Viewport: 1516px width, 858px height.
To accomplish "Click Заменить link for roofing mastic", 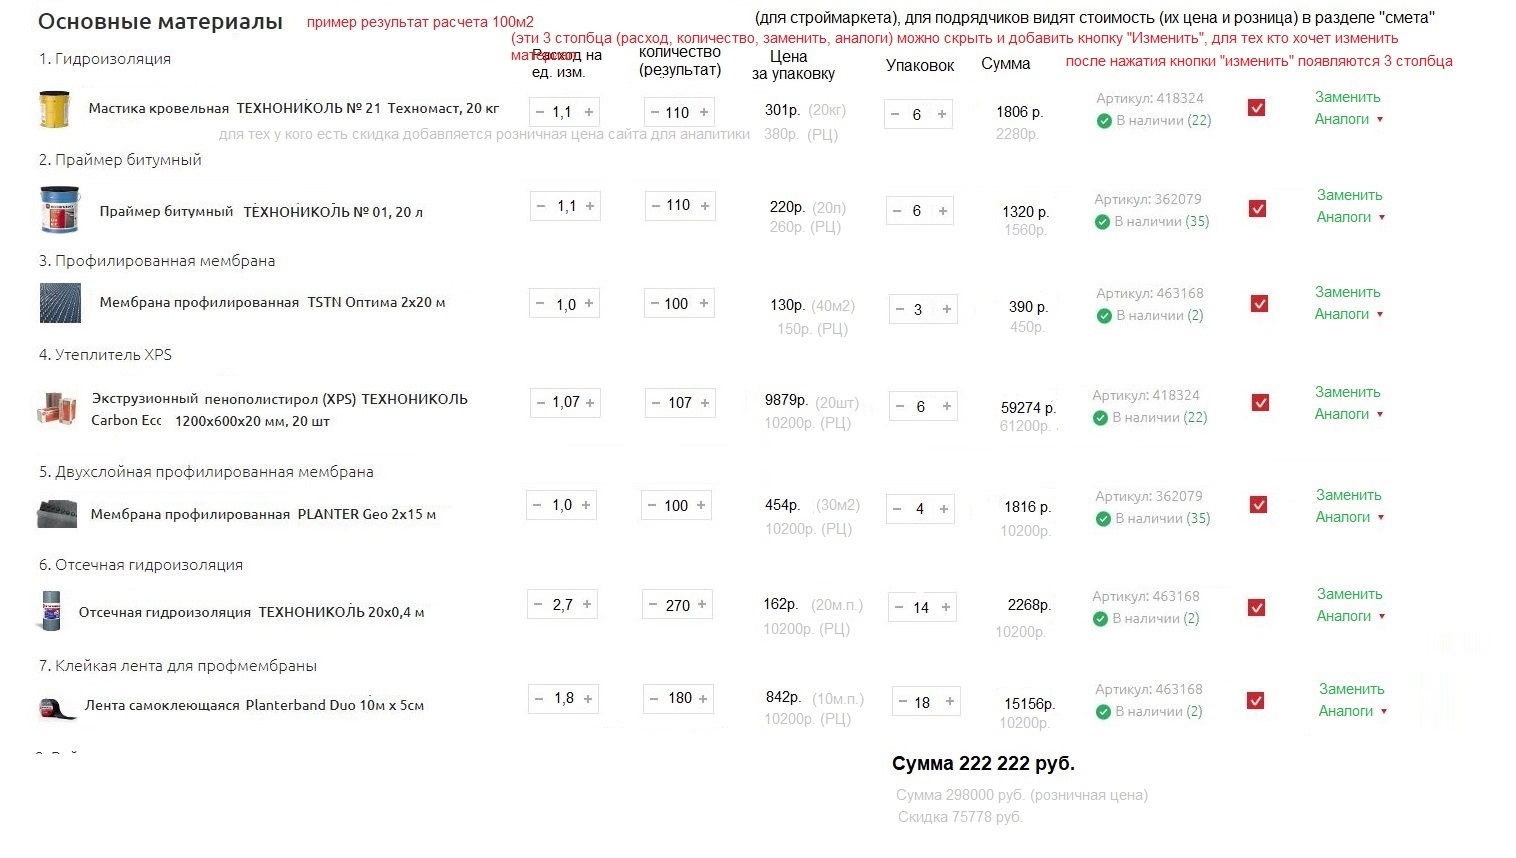I will point(1347,97).
